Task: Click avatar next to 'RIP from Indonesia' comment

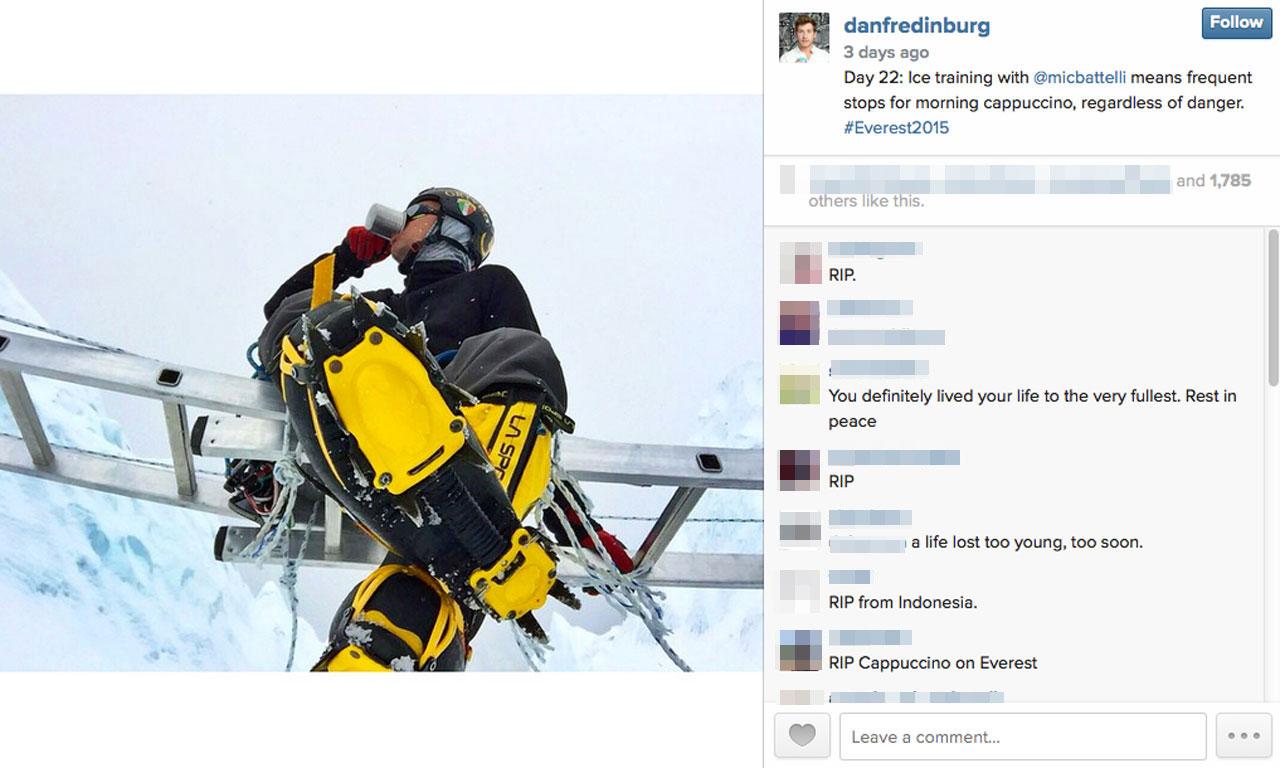Action: point(800,590)
